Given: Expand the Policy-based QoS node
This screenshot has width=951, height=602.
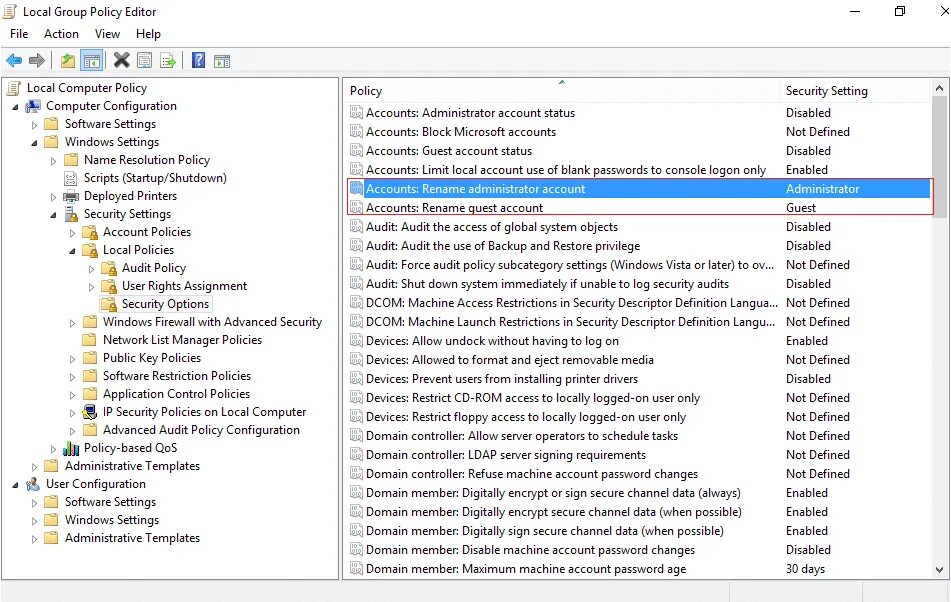Looking at the screenshot, I should click(x=53, y=449).
